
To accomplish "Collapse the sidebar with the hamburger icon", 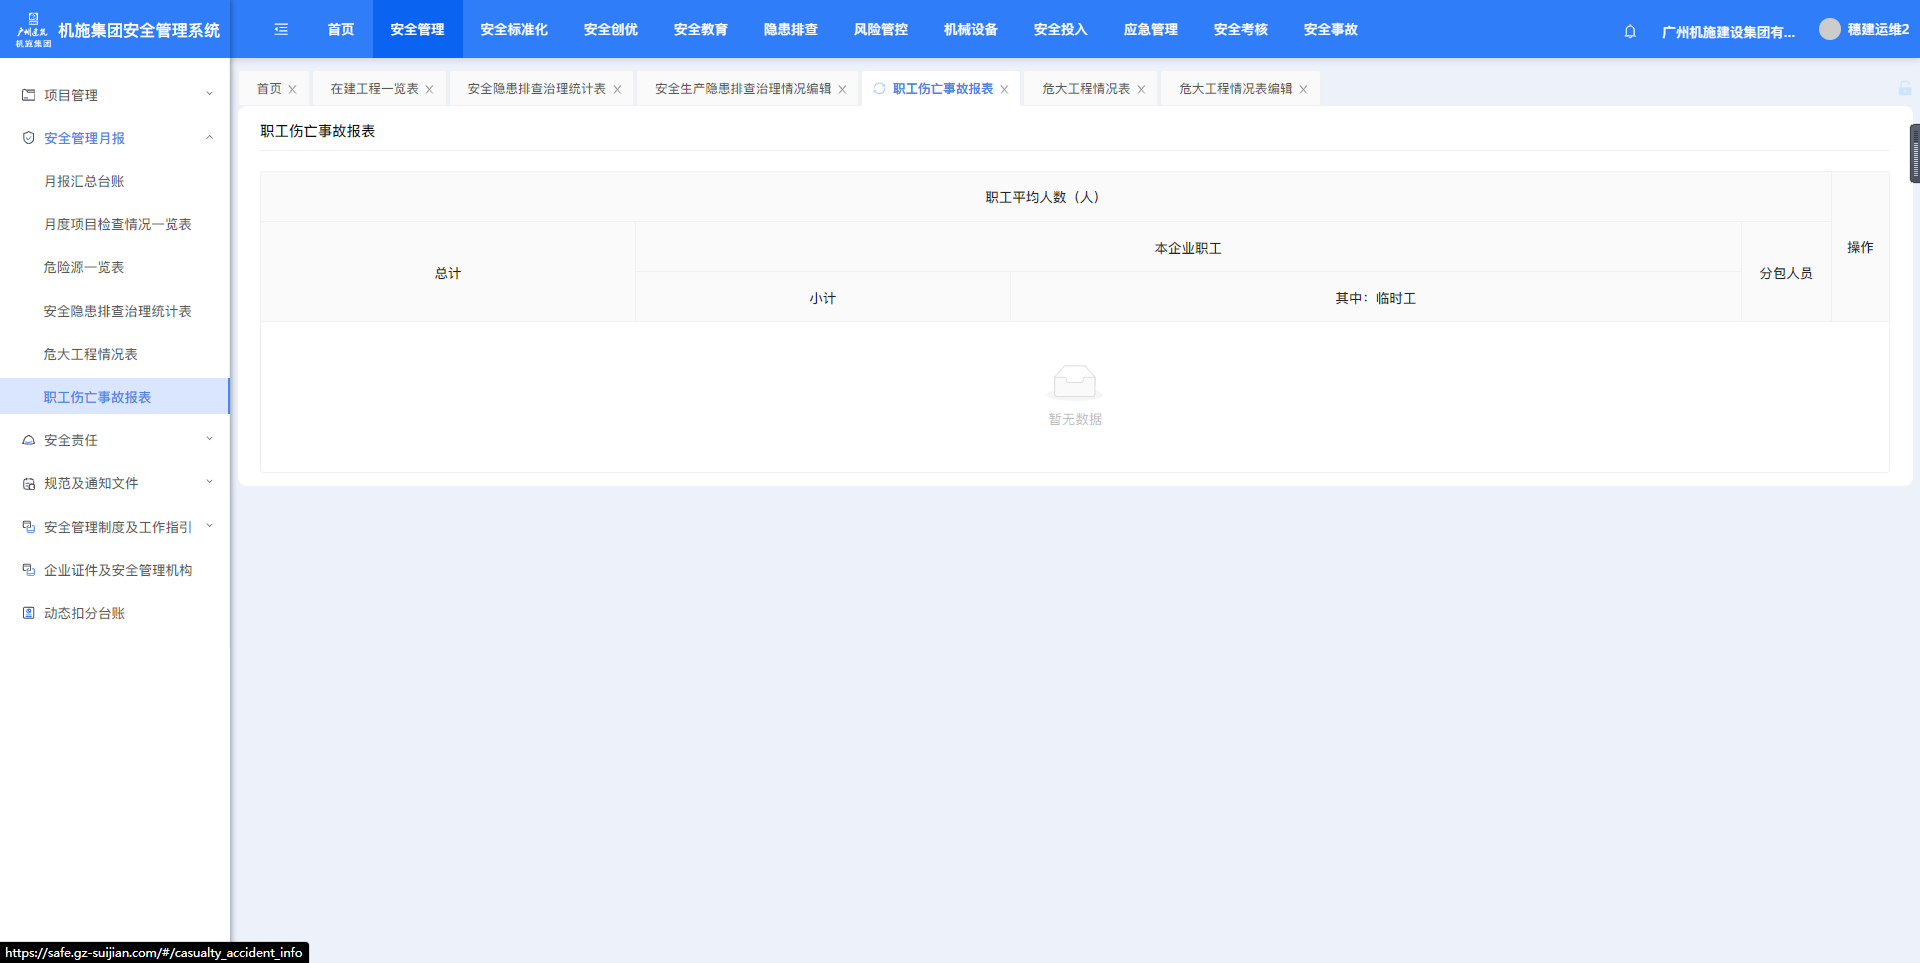I will [x=281, y=30].
